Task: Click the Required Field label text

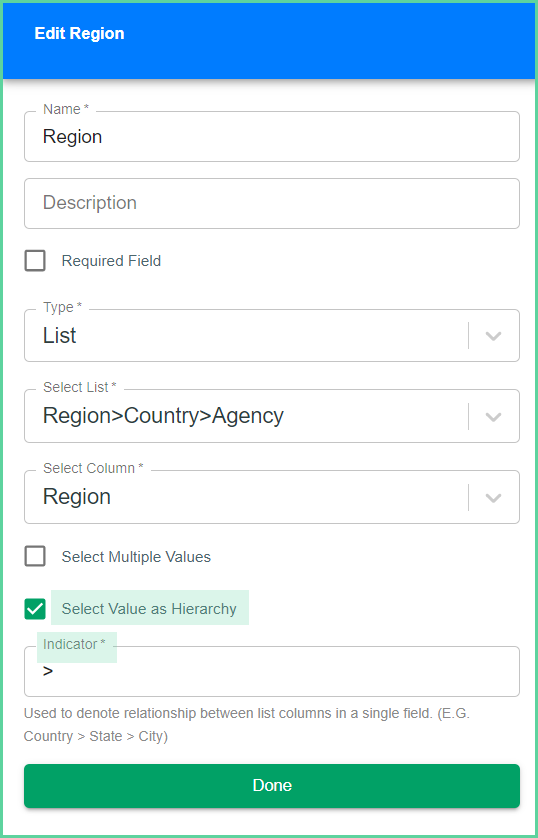Action: pyautogui.click(x=111, y=261)
